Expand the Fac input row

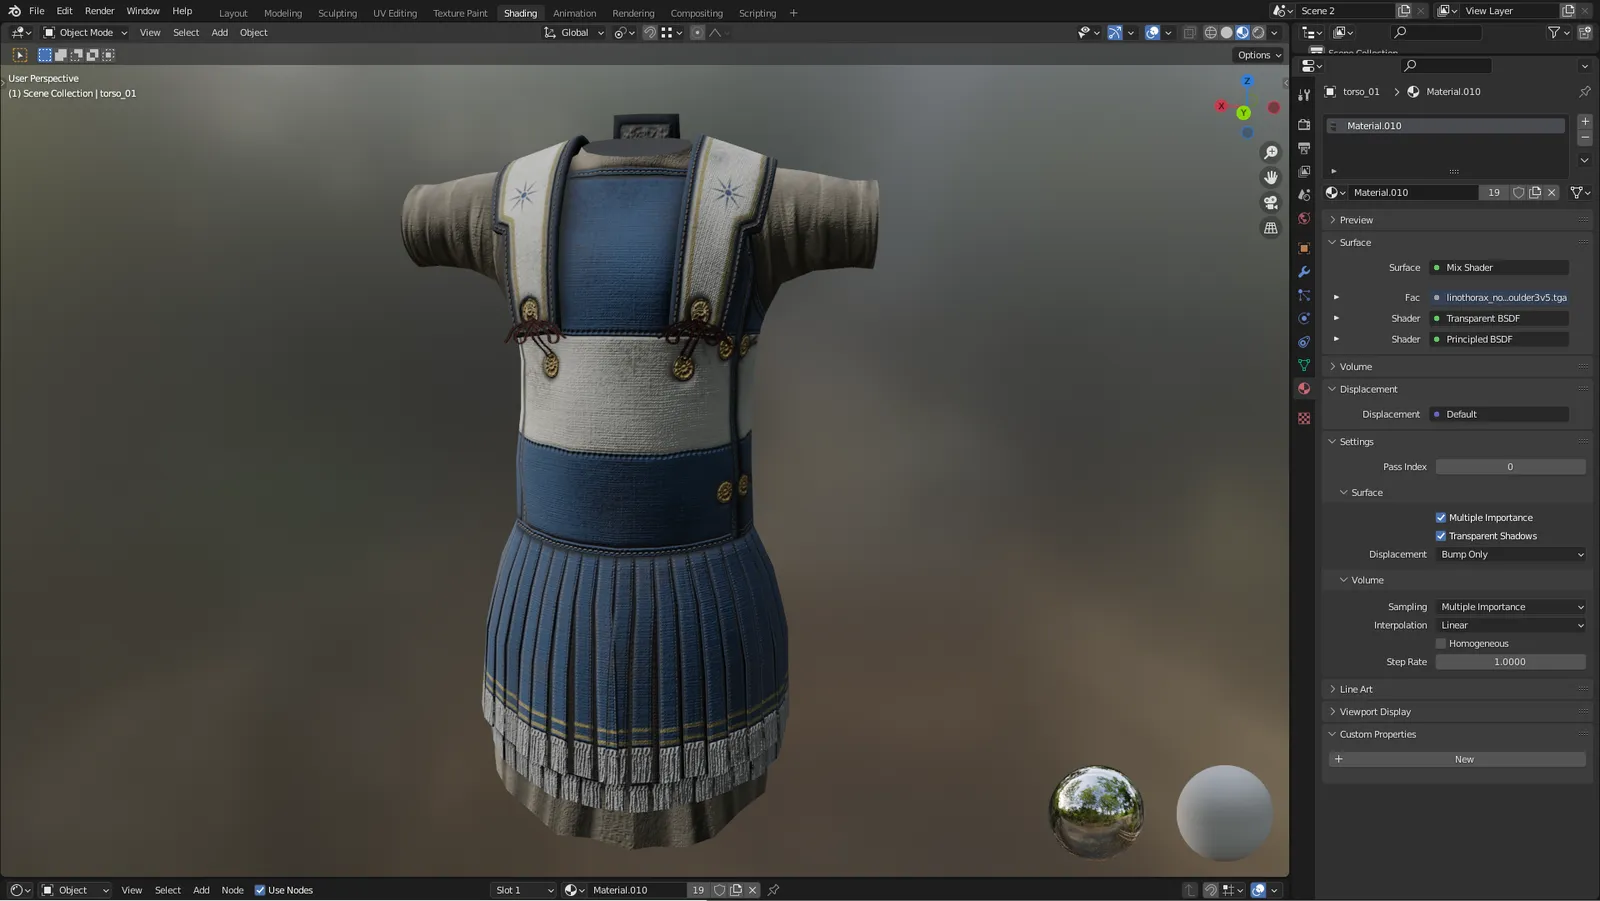(x=1336, y=297)
